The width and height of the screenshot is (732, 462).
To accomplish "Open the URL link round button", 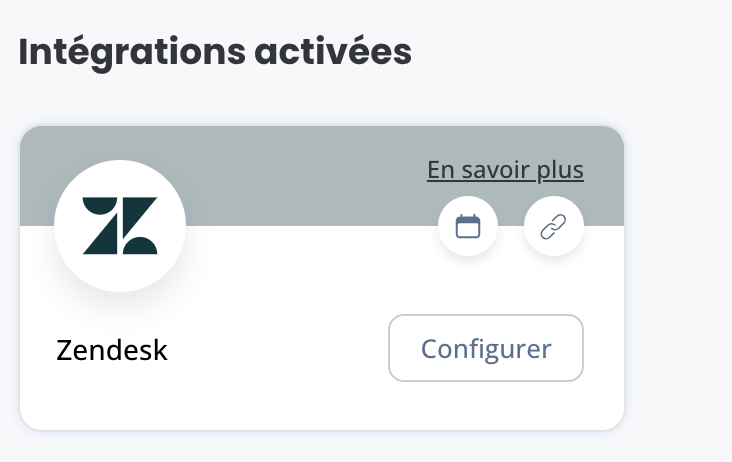I will point(554,226).
